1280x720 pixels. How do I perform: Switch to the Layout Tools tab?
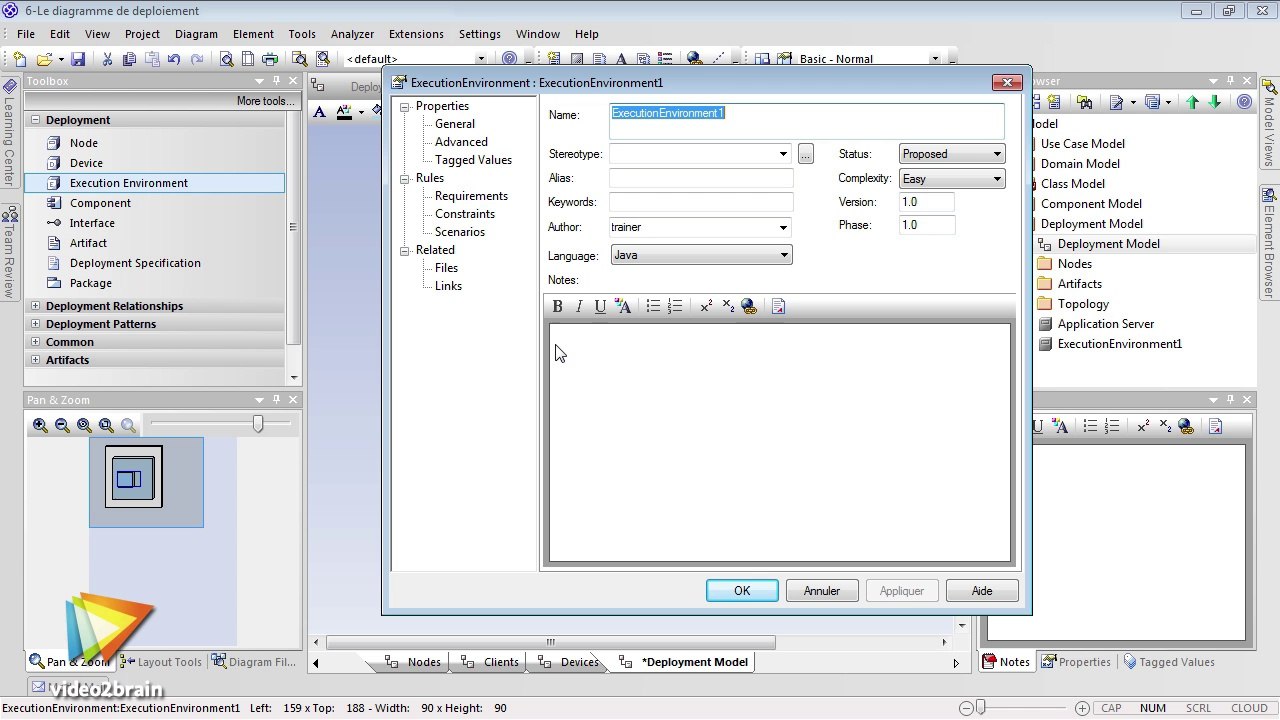160,662
